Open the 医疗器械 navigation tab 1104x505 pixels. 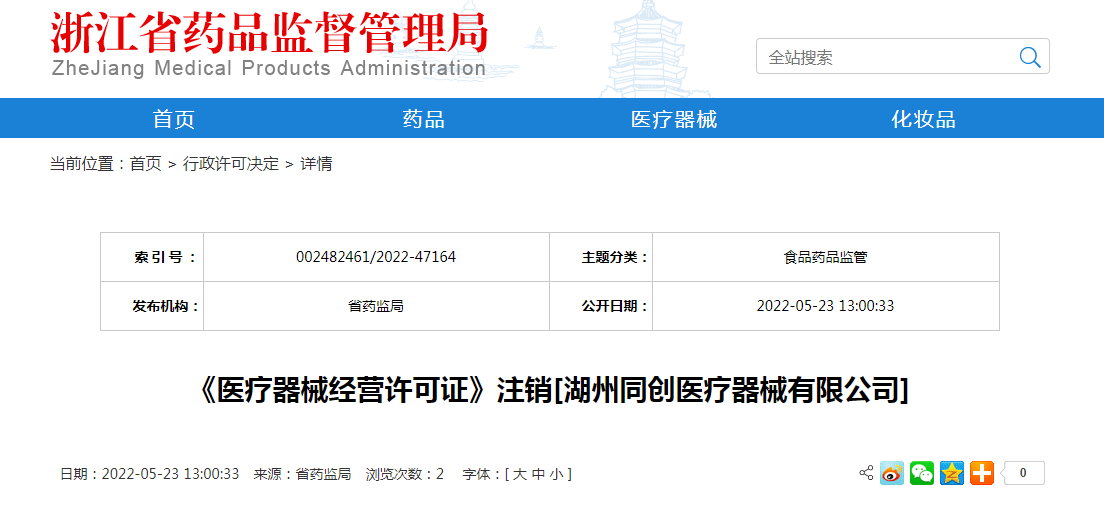coord(674,119)
